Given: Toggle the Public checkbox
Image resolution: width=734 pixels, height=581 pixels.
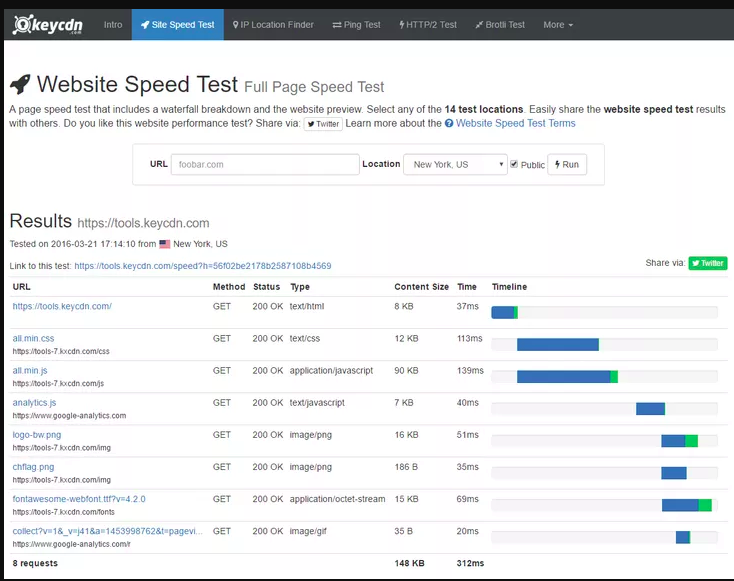Looking at the screenshot, I should point(514,164).
